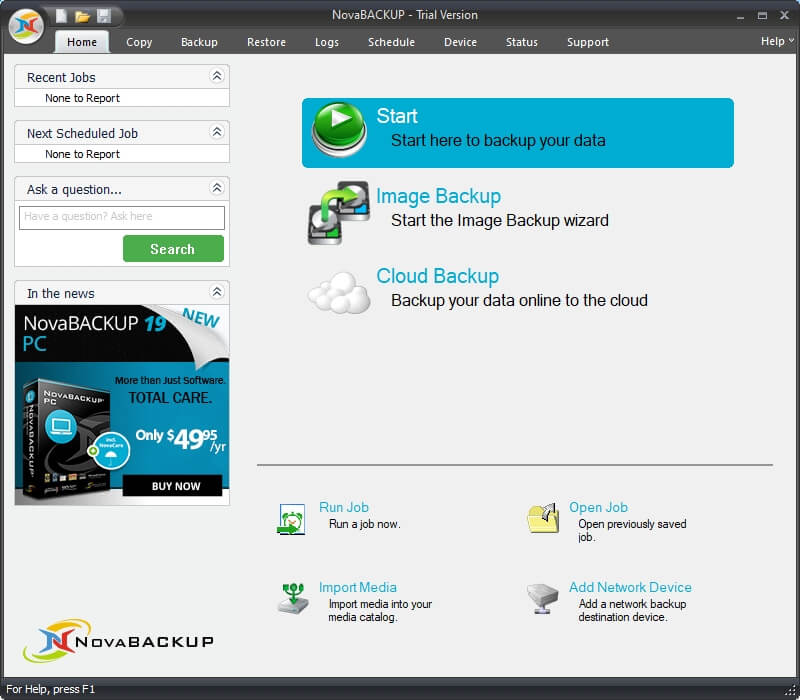The image size is (800, 700).
Task: Click the open folder icon in title bar
Action: (82, 16)
